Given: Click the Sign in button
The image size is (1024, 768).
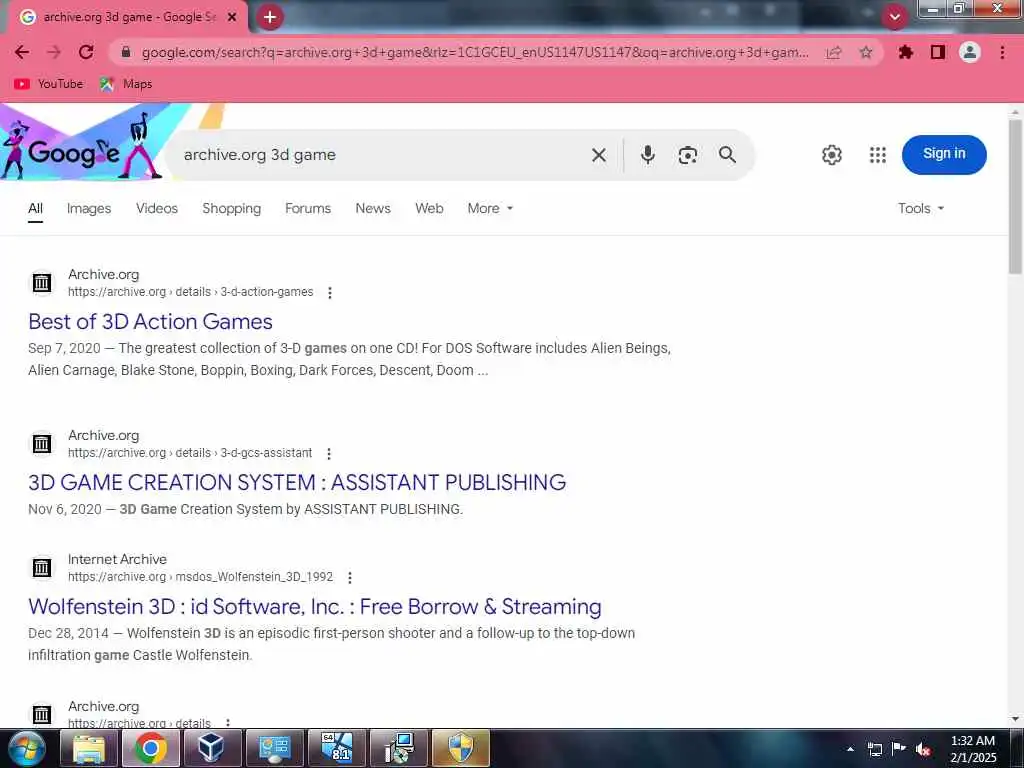Looking at the screenshot, I should click(944, 155).
